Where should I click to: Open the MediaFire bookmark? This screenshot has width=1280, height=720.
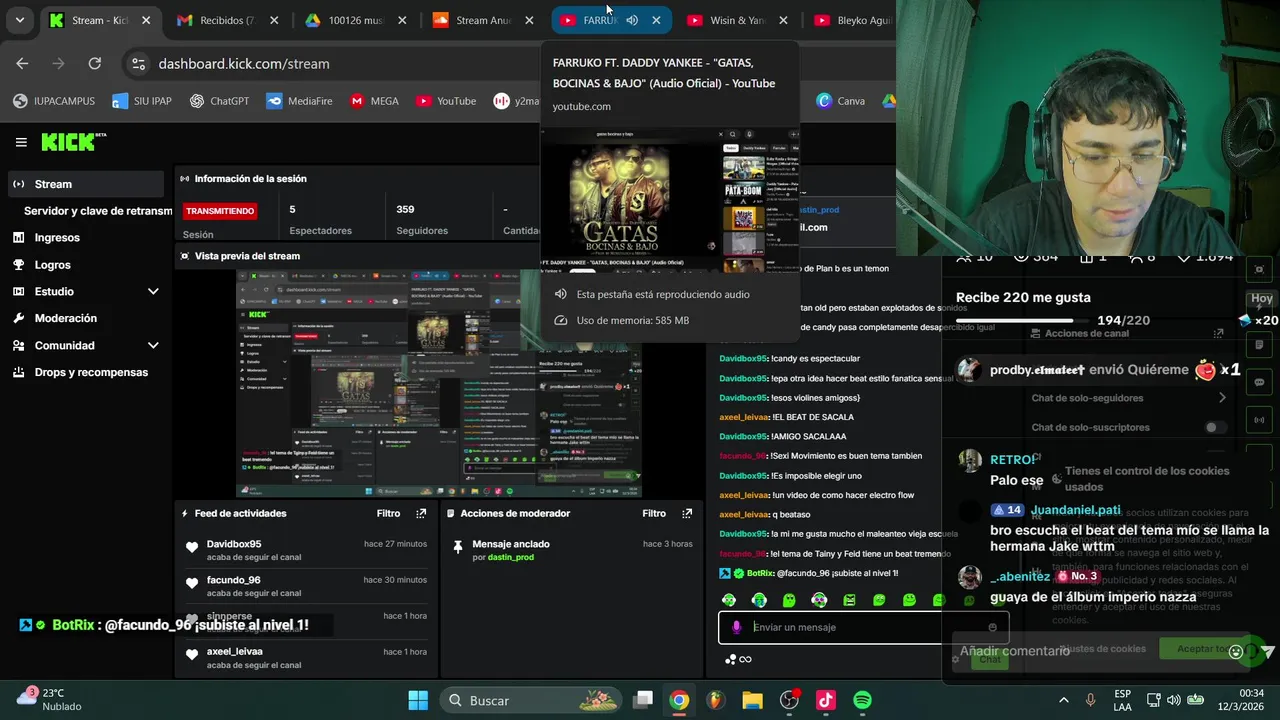(x=299, y=101)
